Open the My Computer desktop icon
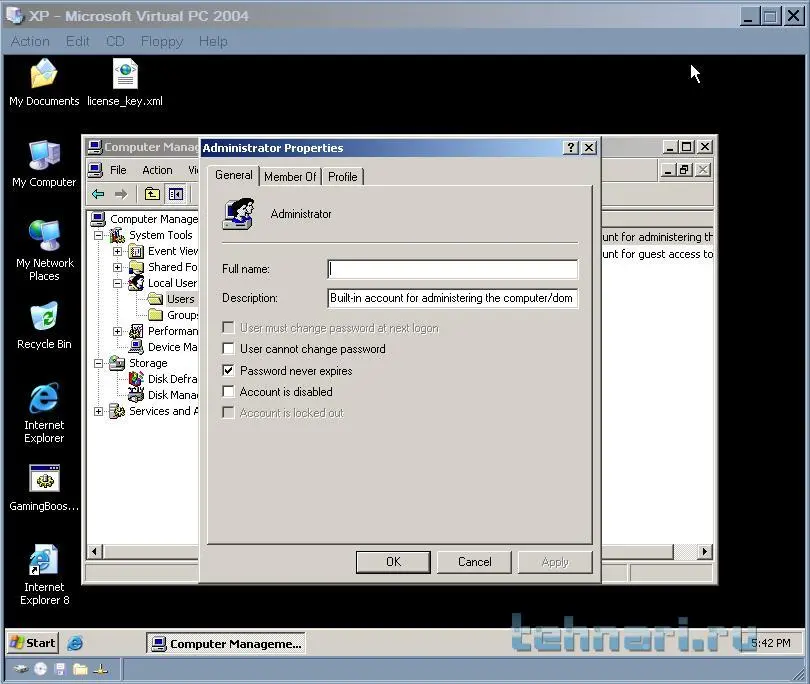810x684 pixels. 44,164
